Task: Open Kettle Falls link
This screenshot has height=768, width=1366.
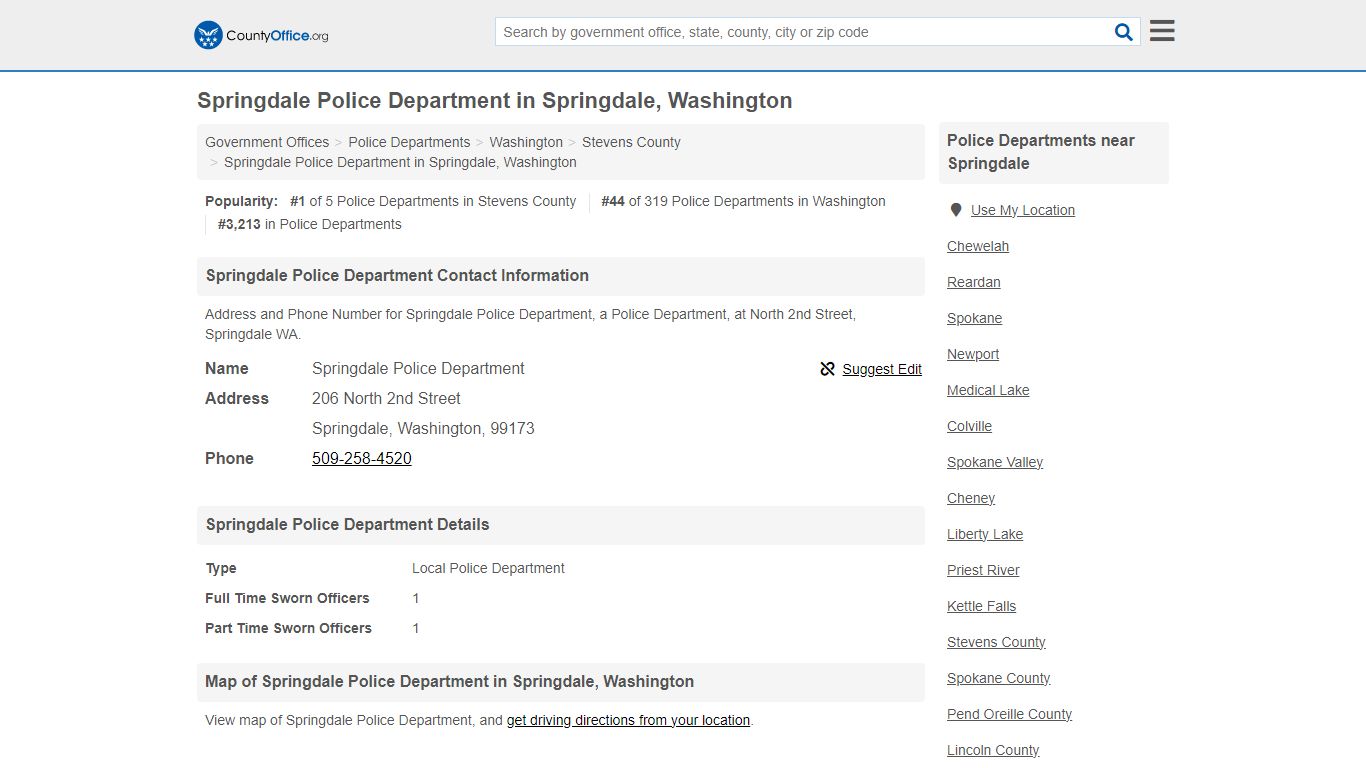Action: click(982, 606)
